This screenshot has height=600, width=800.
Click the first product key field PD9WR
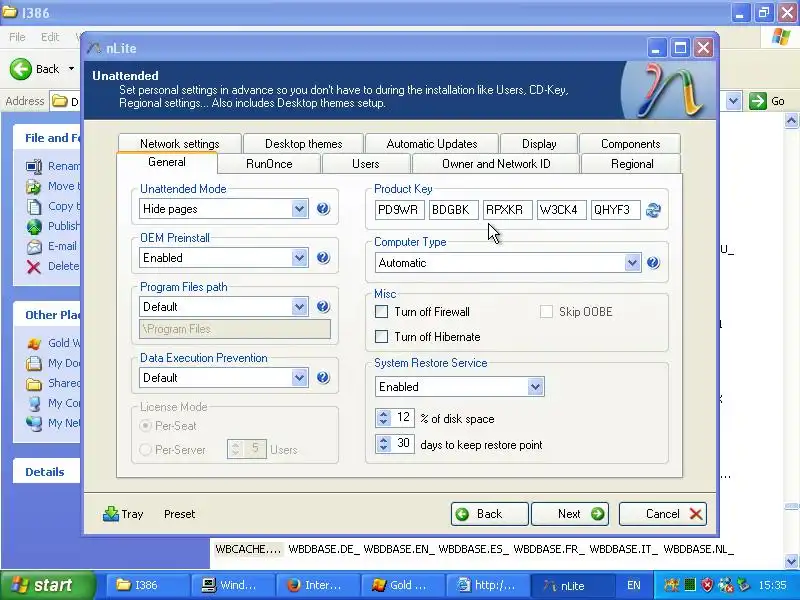pyautogui.click(x=399, y=210)
